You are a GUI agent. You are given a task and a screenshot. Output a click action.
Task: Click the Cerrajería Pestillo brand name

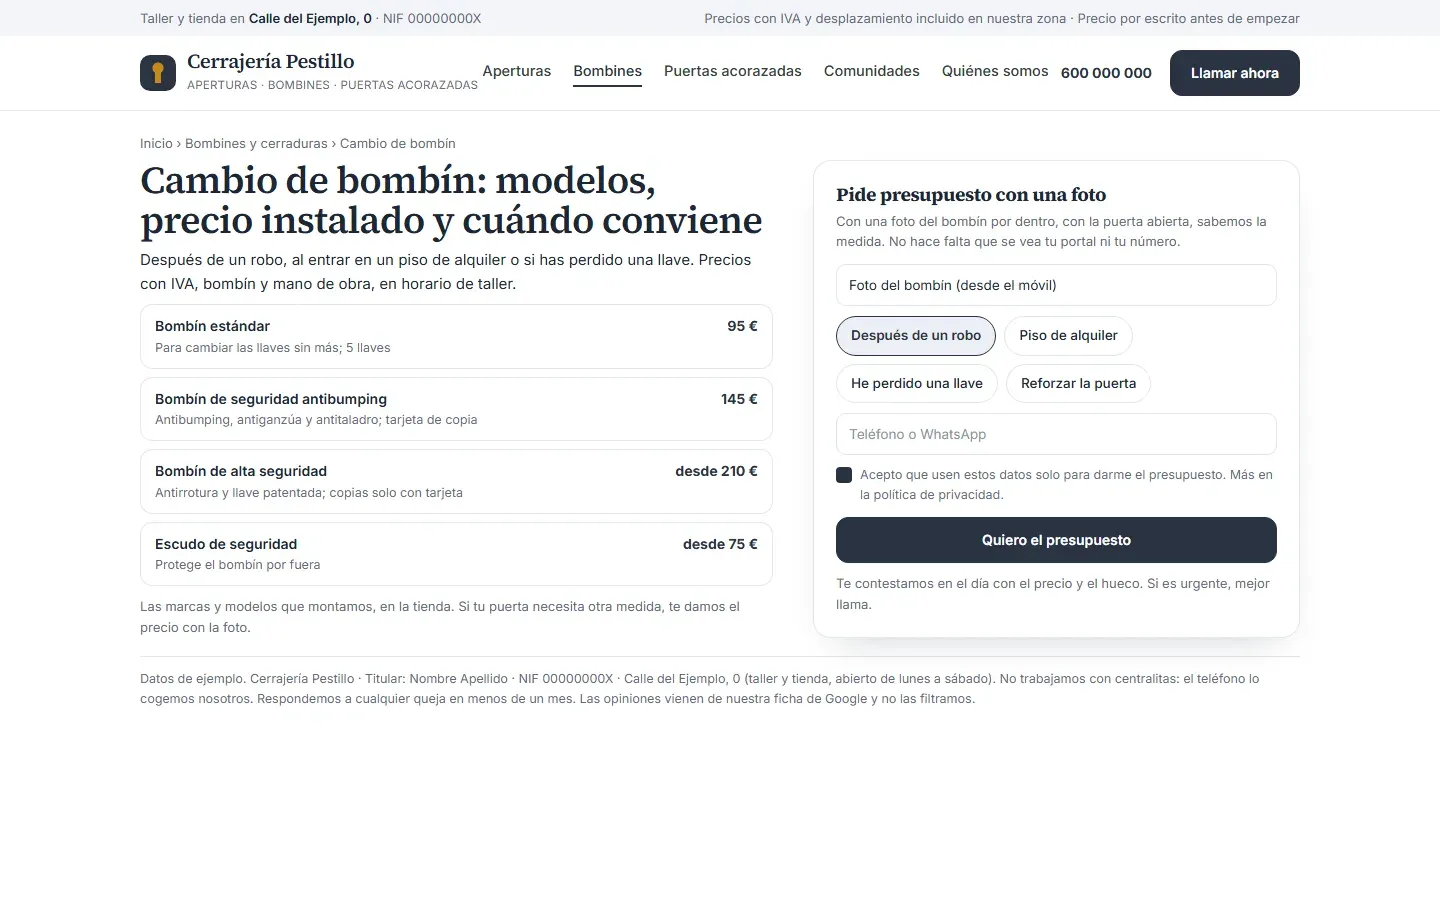[271, 62]
